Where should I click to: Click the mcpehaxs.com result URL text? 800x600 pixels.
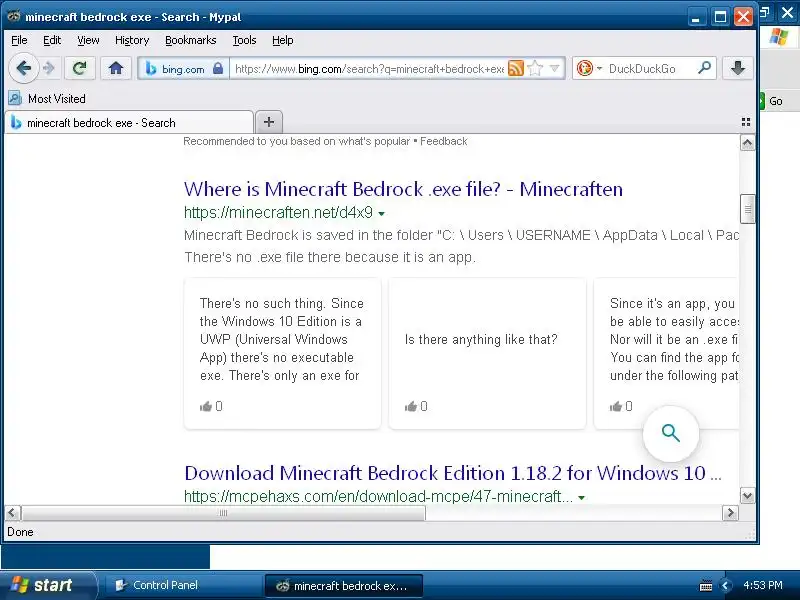click(378, 496)
